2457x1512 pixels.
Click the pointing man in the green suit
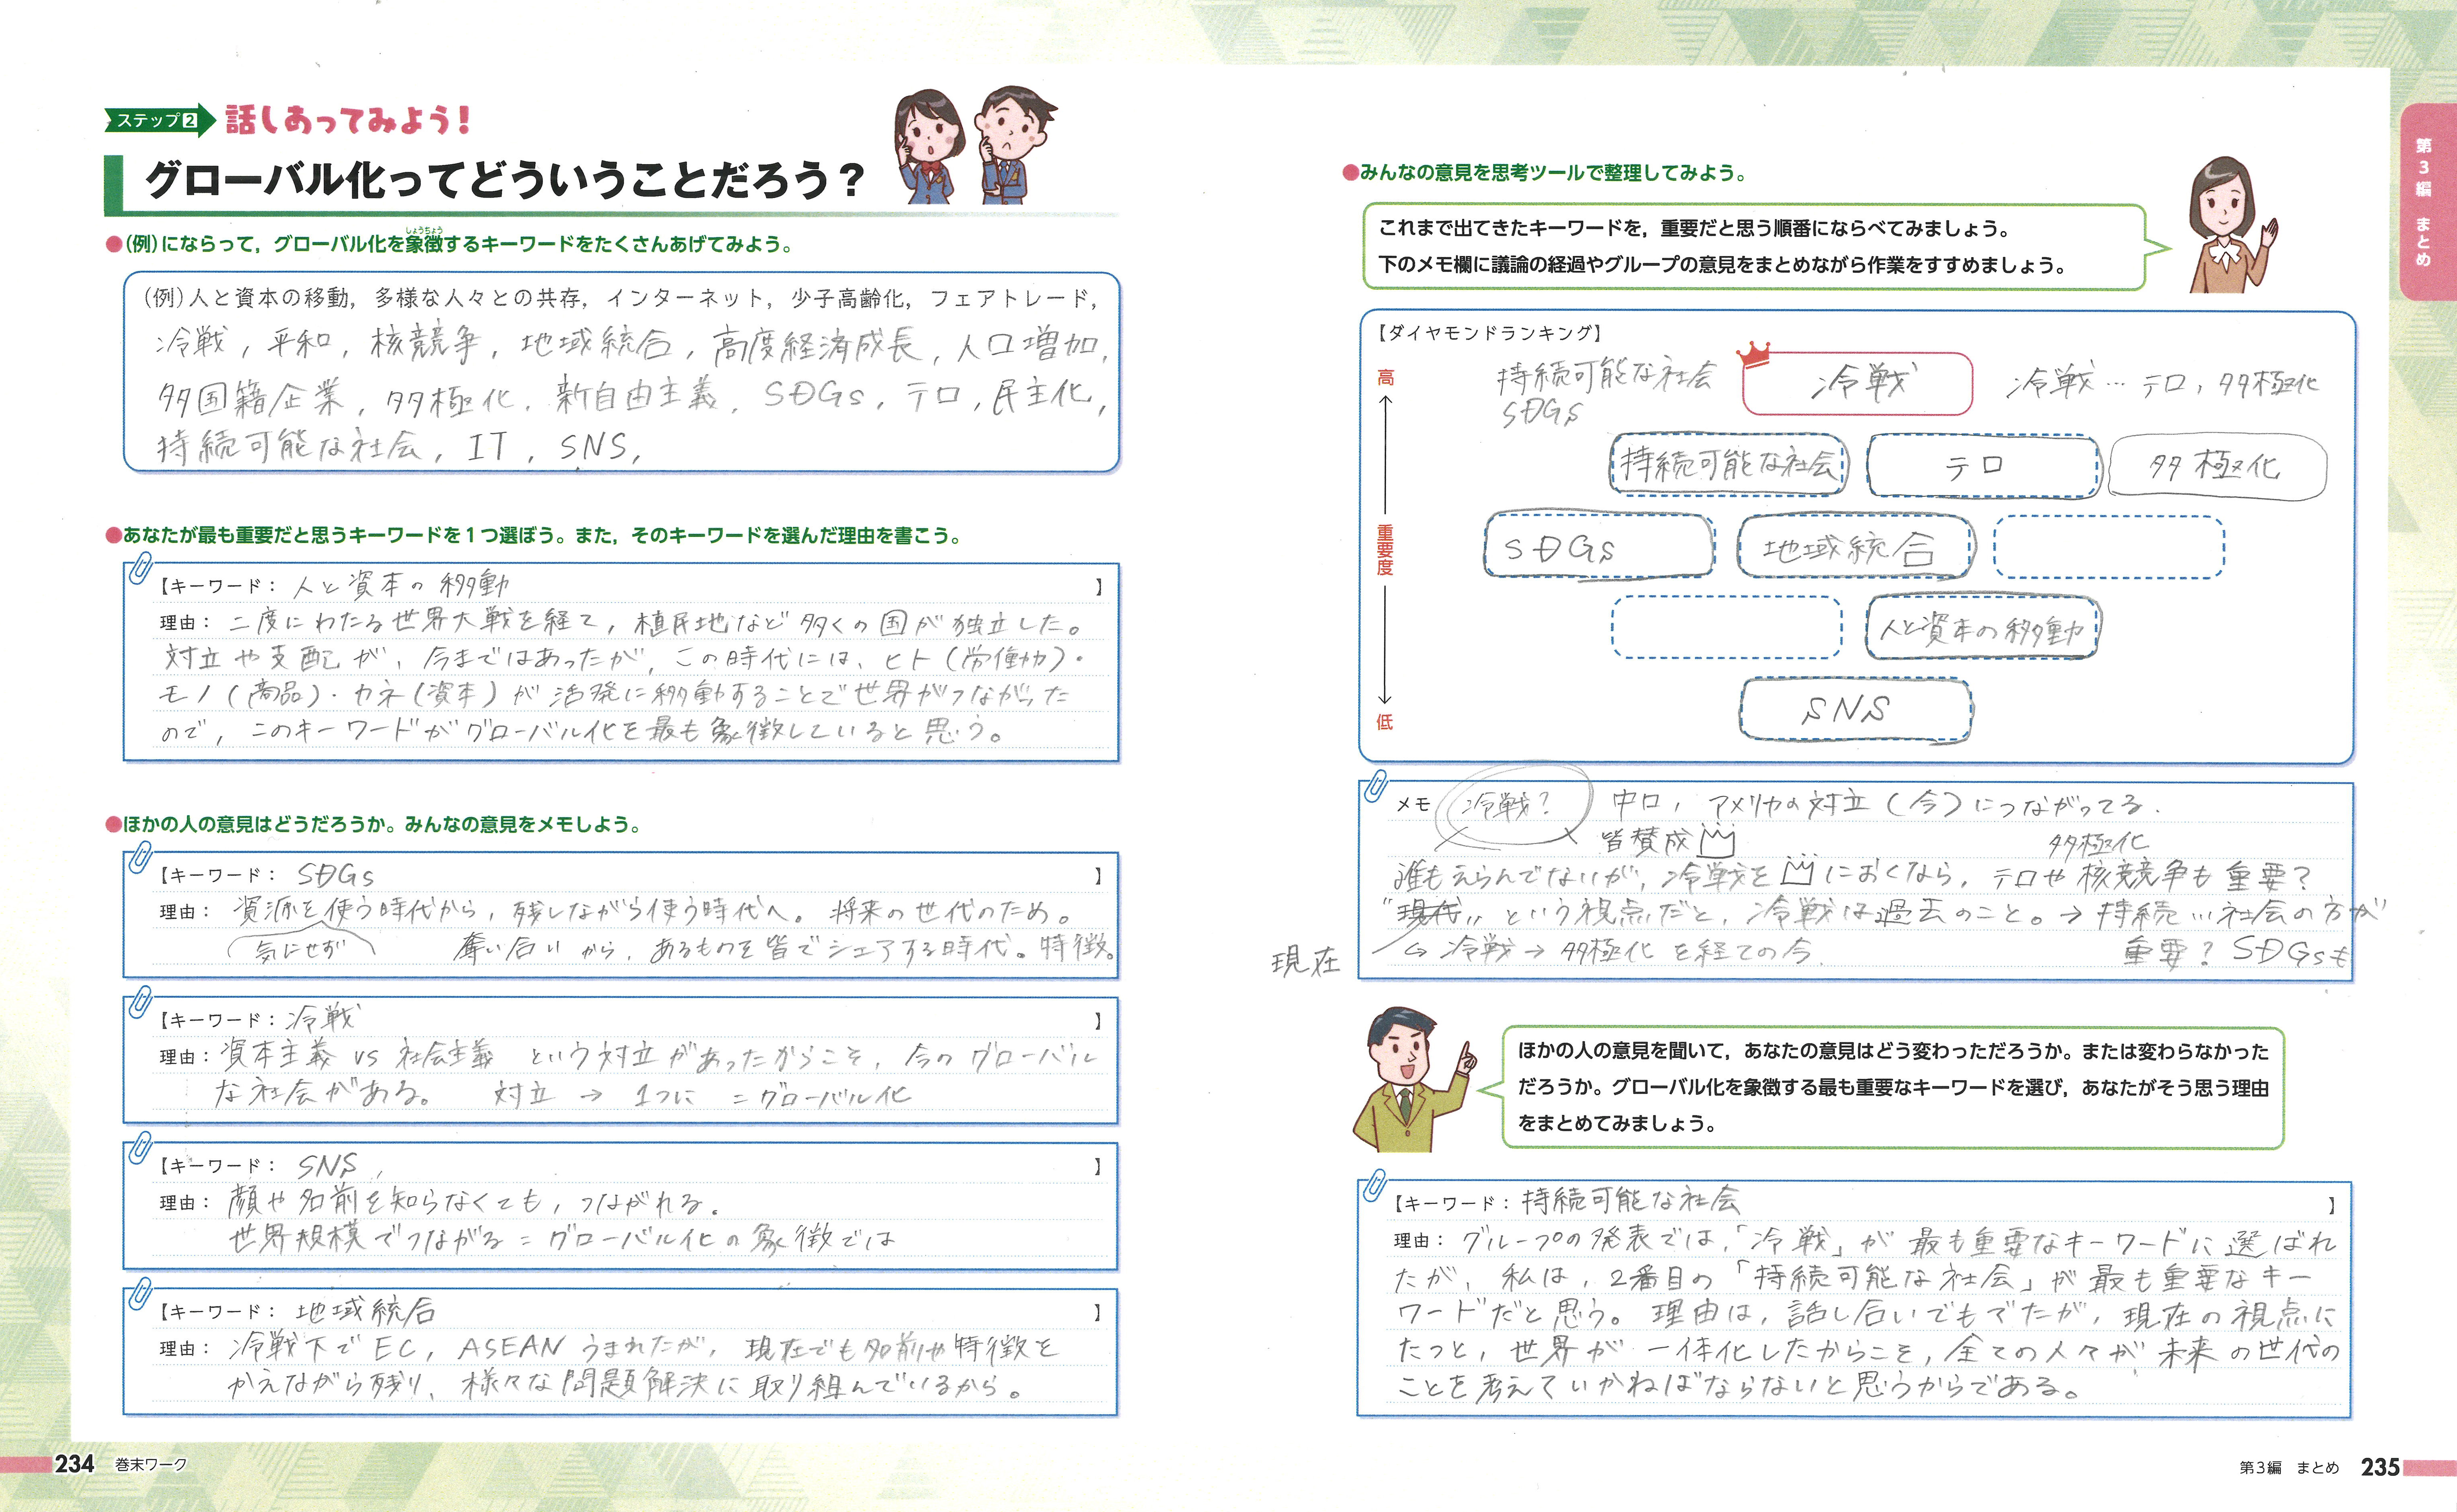click(1415, 1080)
